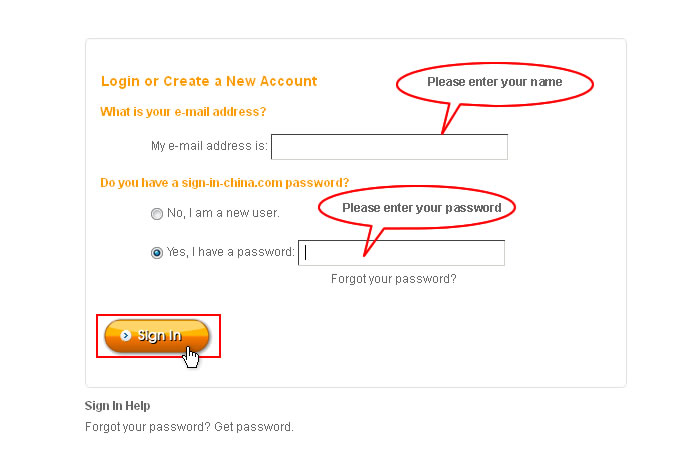The height and width of the screenshot is (476, 700).
Task: Click the 'No, I am a new user.' label text
Action: (223, 213)
